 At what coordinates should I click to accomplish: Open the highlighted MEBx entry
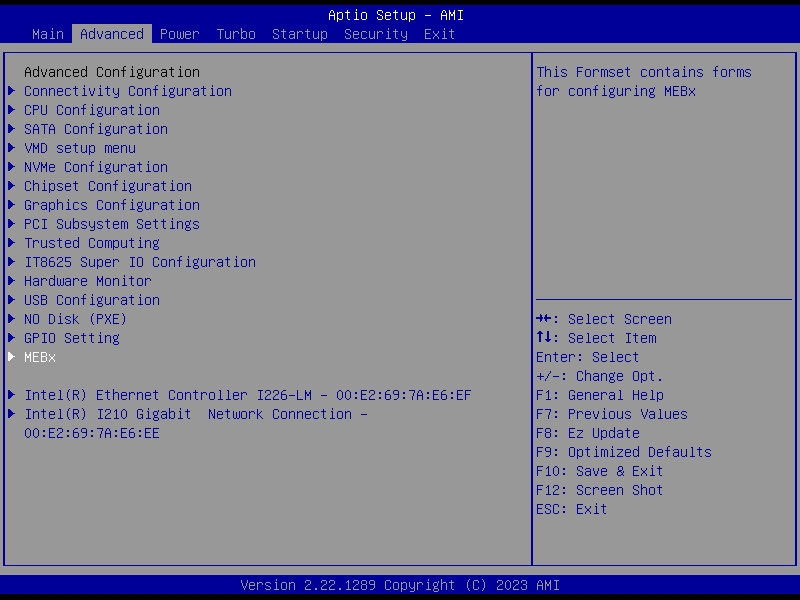pos(40,357)
